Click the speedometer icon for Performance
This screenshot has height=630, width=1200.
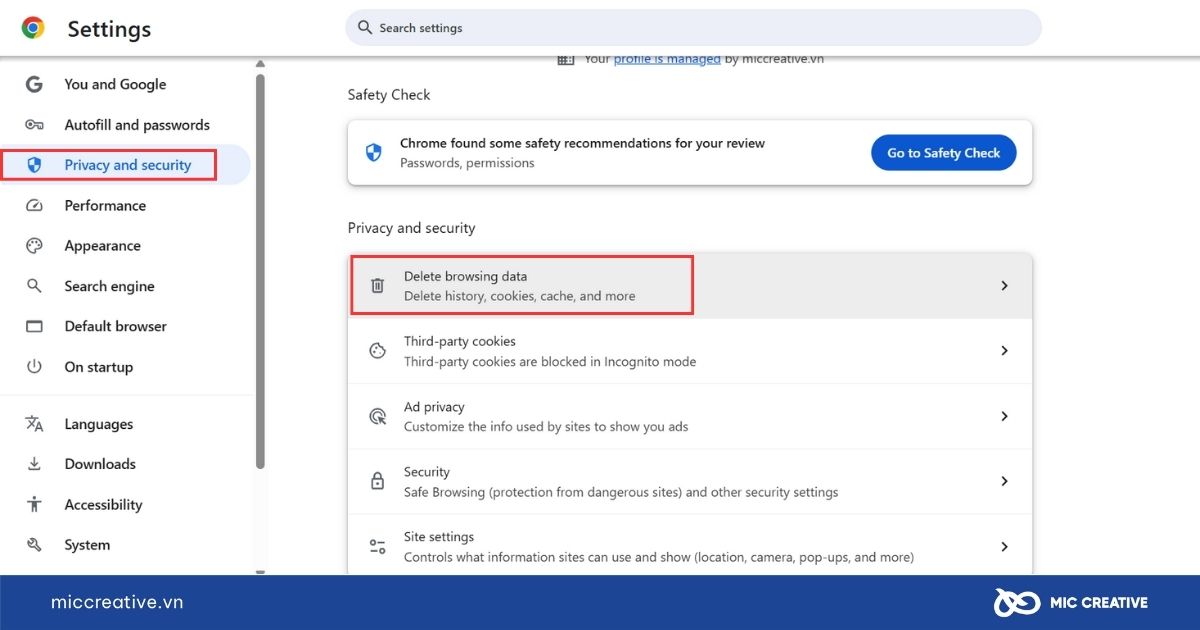click(x=34, y=206)
